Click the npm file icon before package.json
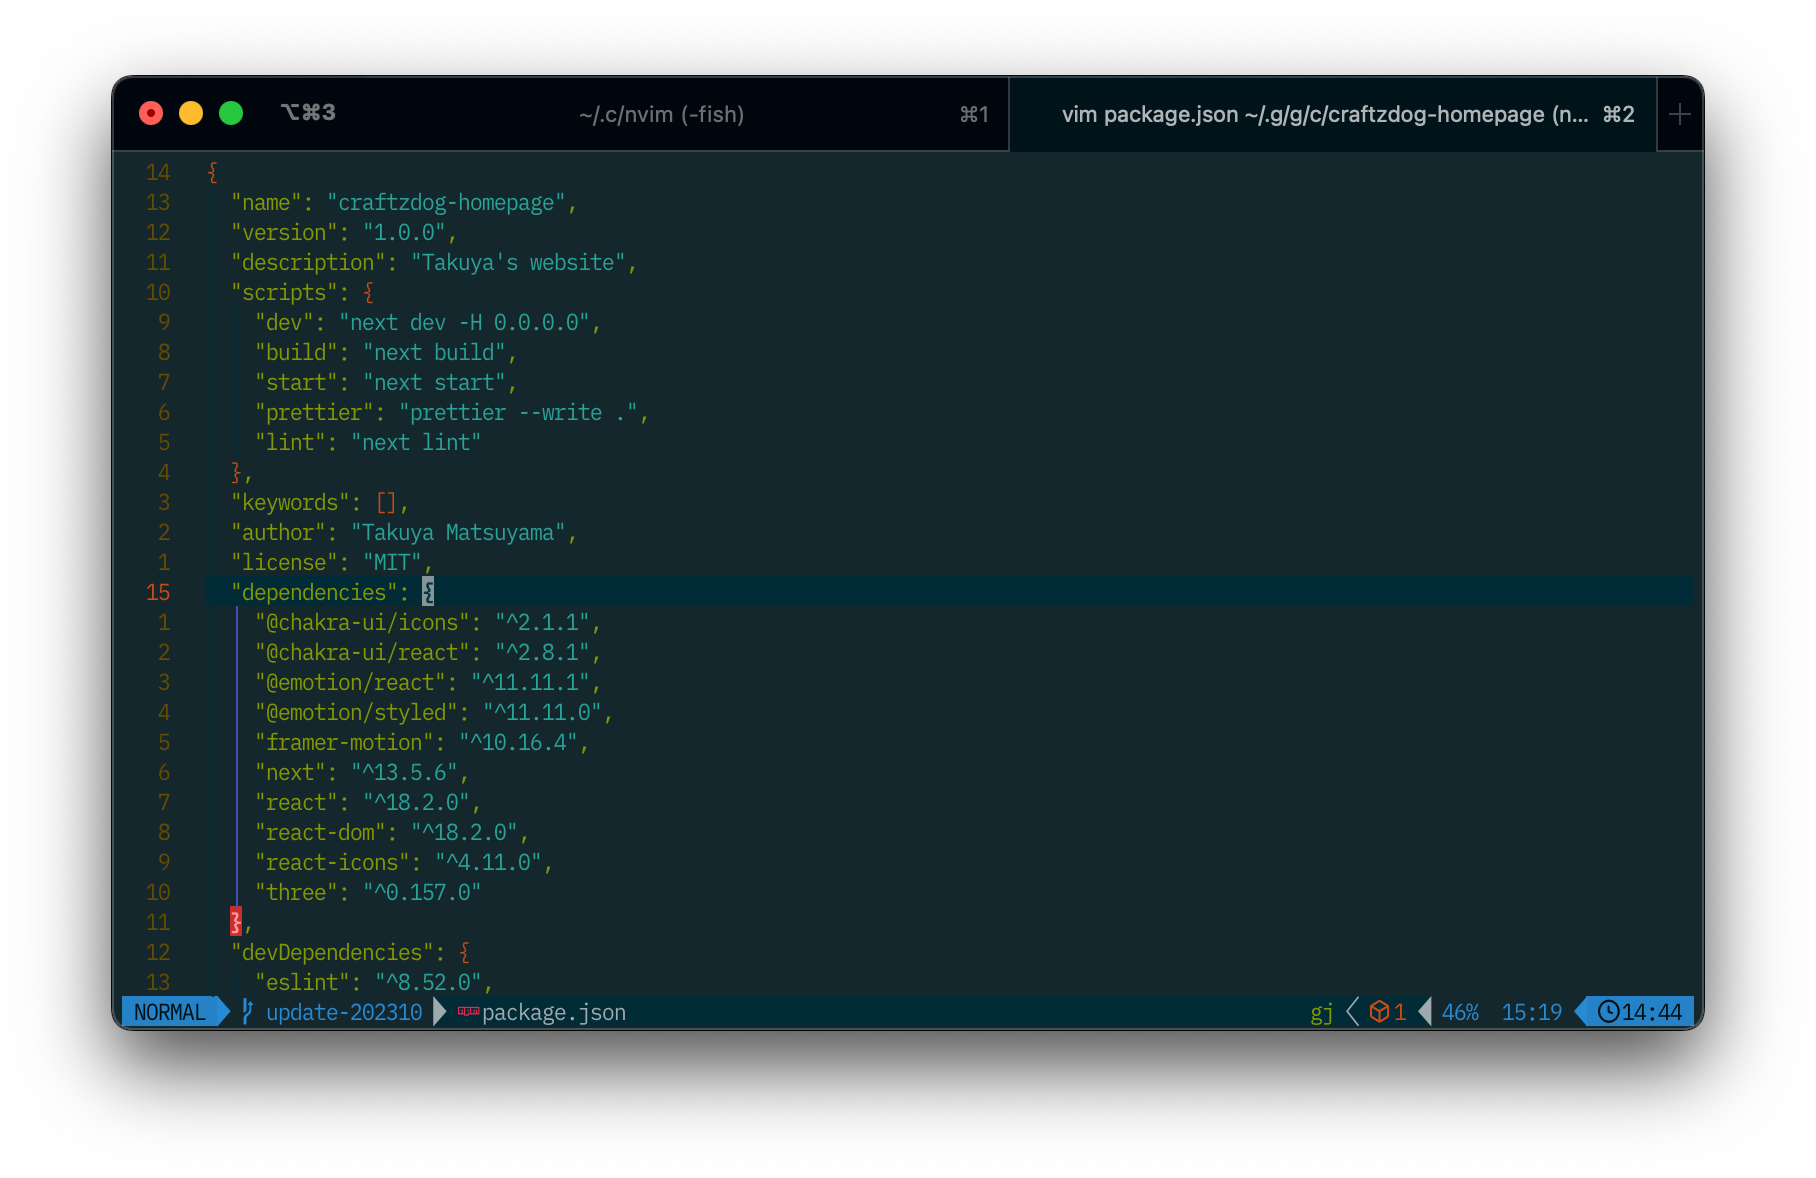Viewport: 1816px width, 1178px height. (x=468, y=1012)
